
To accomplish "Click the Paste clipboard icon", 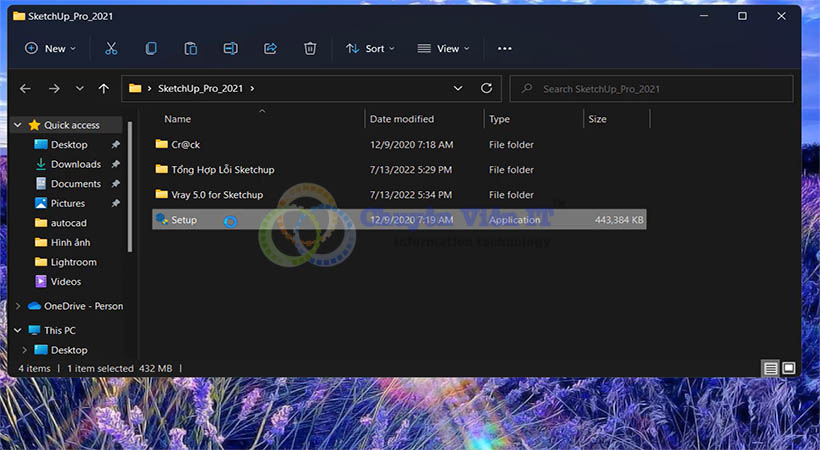I will click(x=191, y=48).
